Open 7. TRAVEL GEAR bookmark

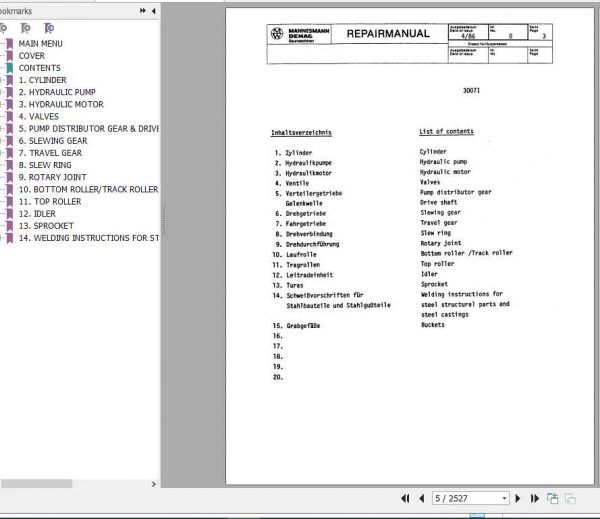tap(50, 153)
